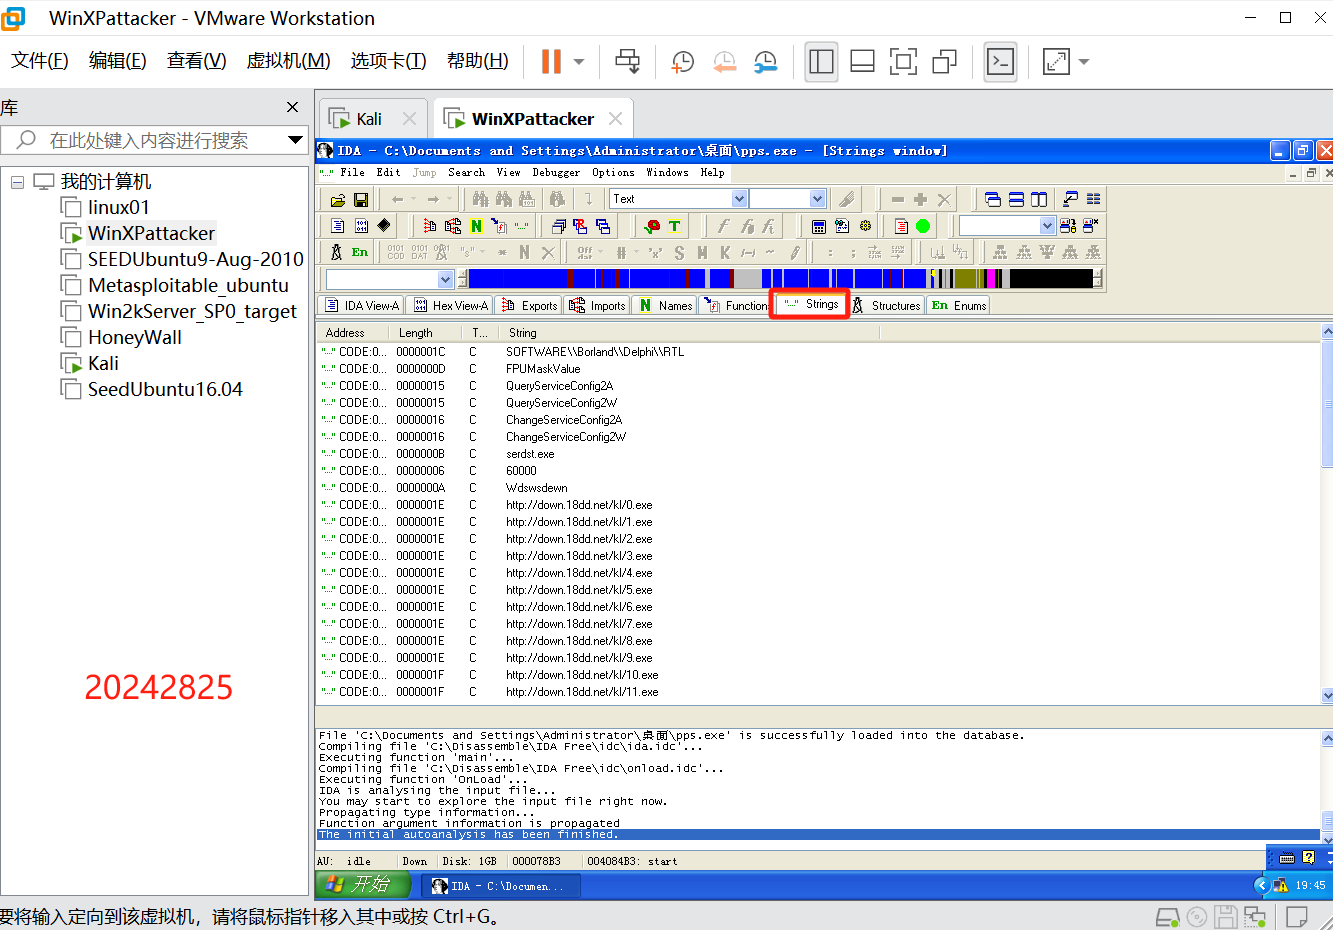
Task: Select SeedUbuntu16.04 in the library tree
Action: click(x=165, y=389)
